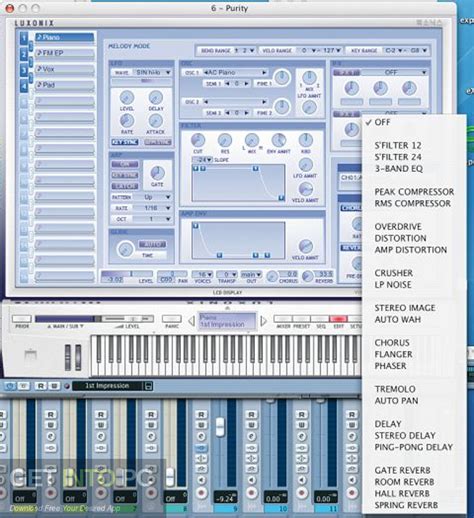Open channel 10 edit settings (e icon)
474x518 pixels.
(251, 436)
